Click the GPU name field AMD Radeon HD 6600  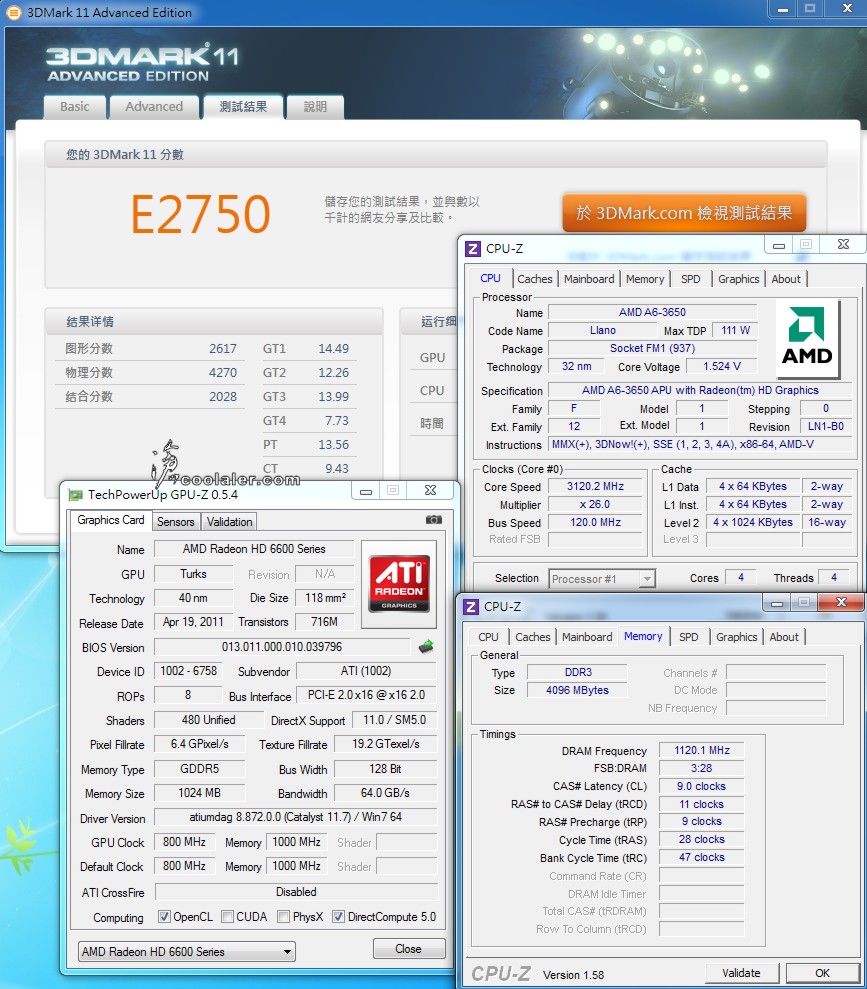coord(254,549)
